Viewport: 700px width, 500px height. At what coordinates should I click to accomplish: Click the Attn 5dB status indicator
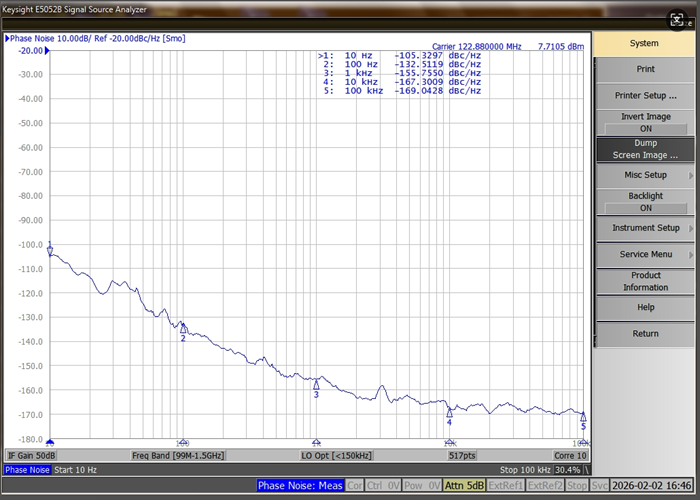pos(464,486)
